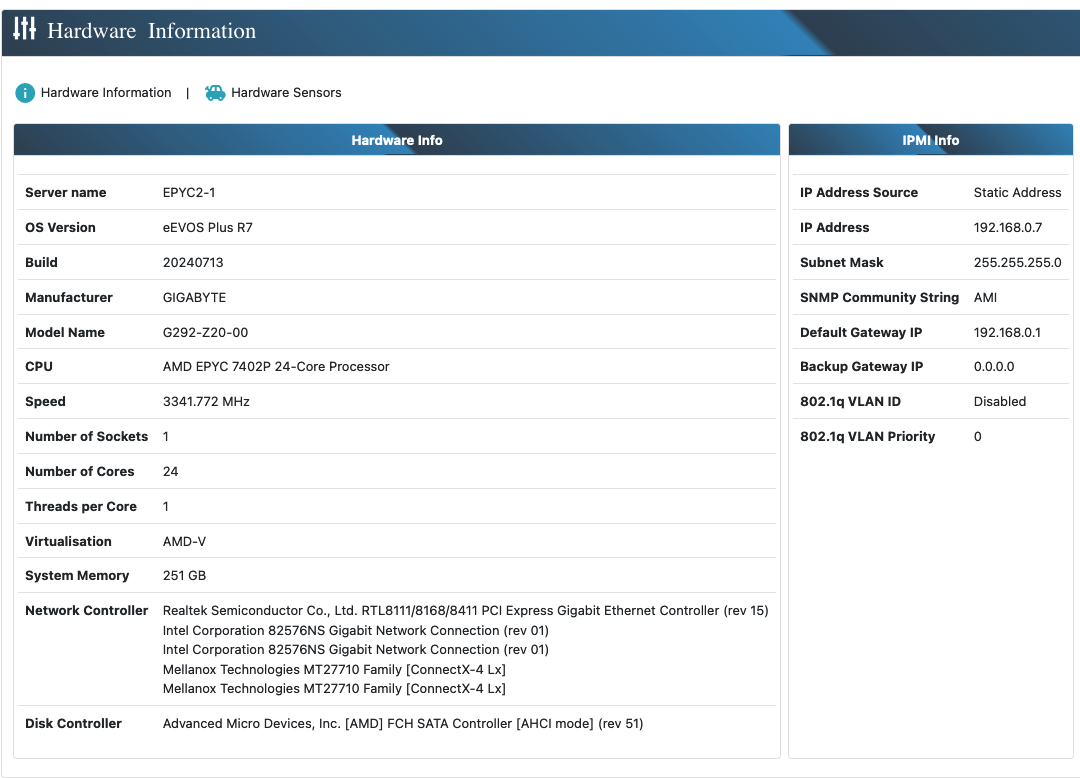Open the Hardware Information tab link

106,93
